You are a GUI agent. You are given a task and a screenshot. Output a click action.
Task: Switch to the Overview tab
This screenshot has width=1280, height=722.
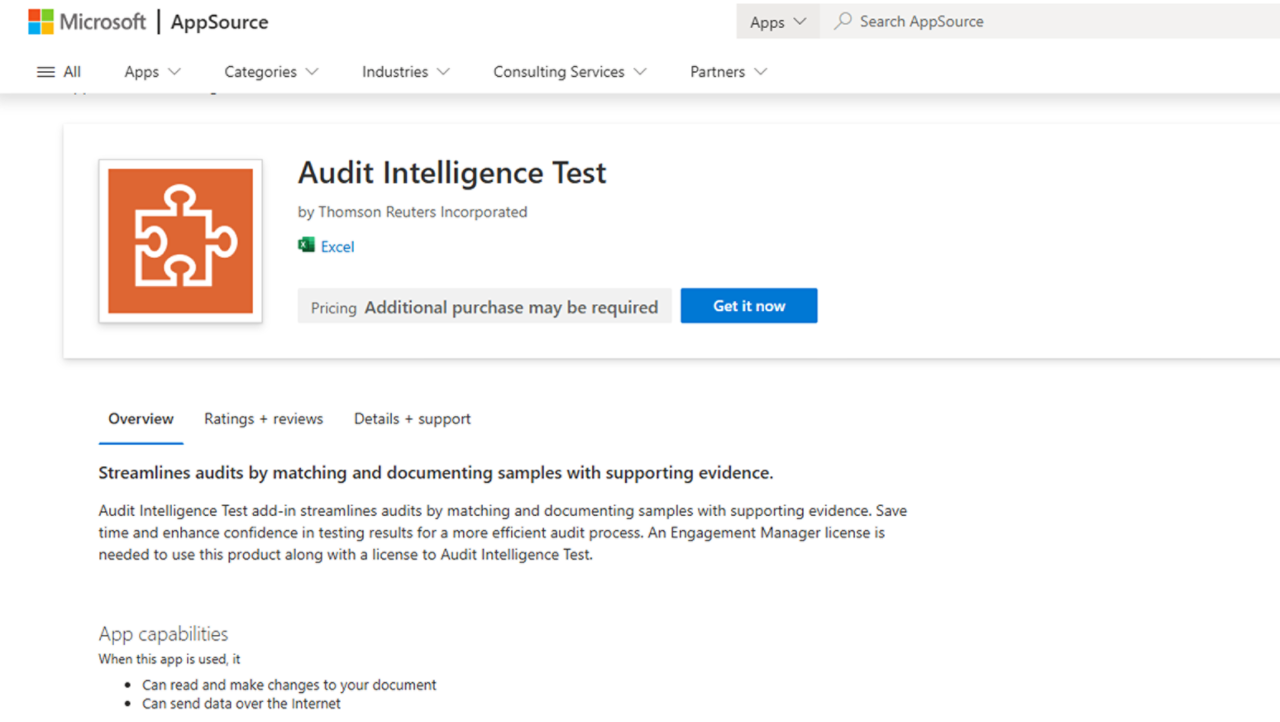[141, 419]
